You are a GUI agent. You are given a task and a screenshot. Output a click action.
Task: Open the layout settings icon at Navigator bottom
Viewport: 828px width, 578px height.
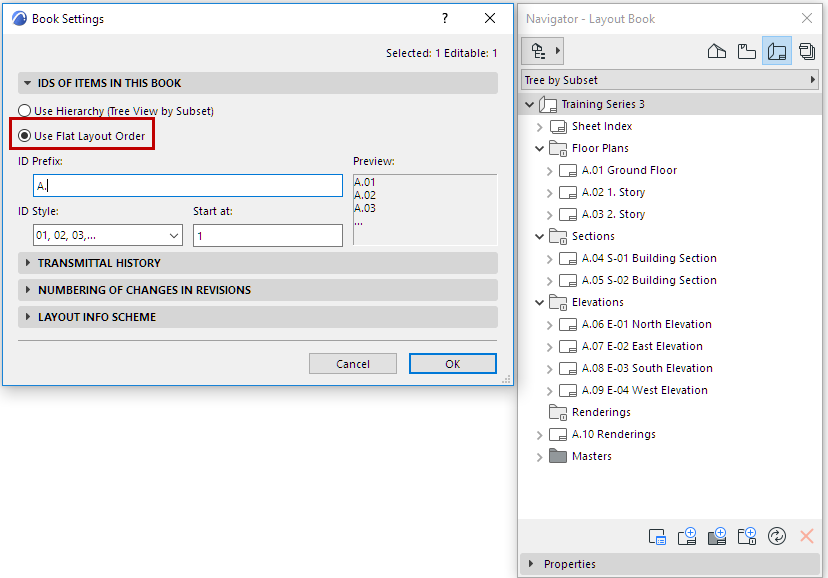click(657, 537)
